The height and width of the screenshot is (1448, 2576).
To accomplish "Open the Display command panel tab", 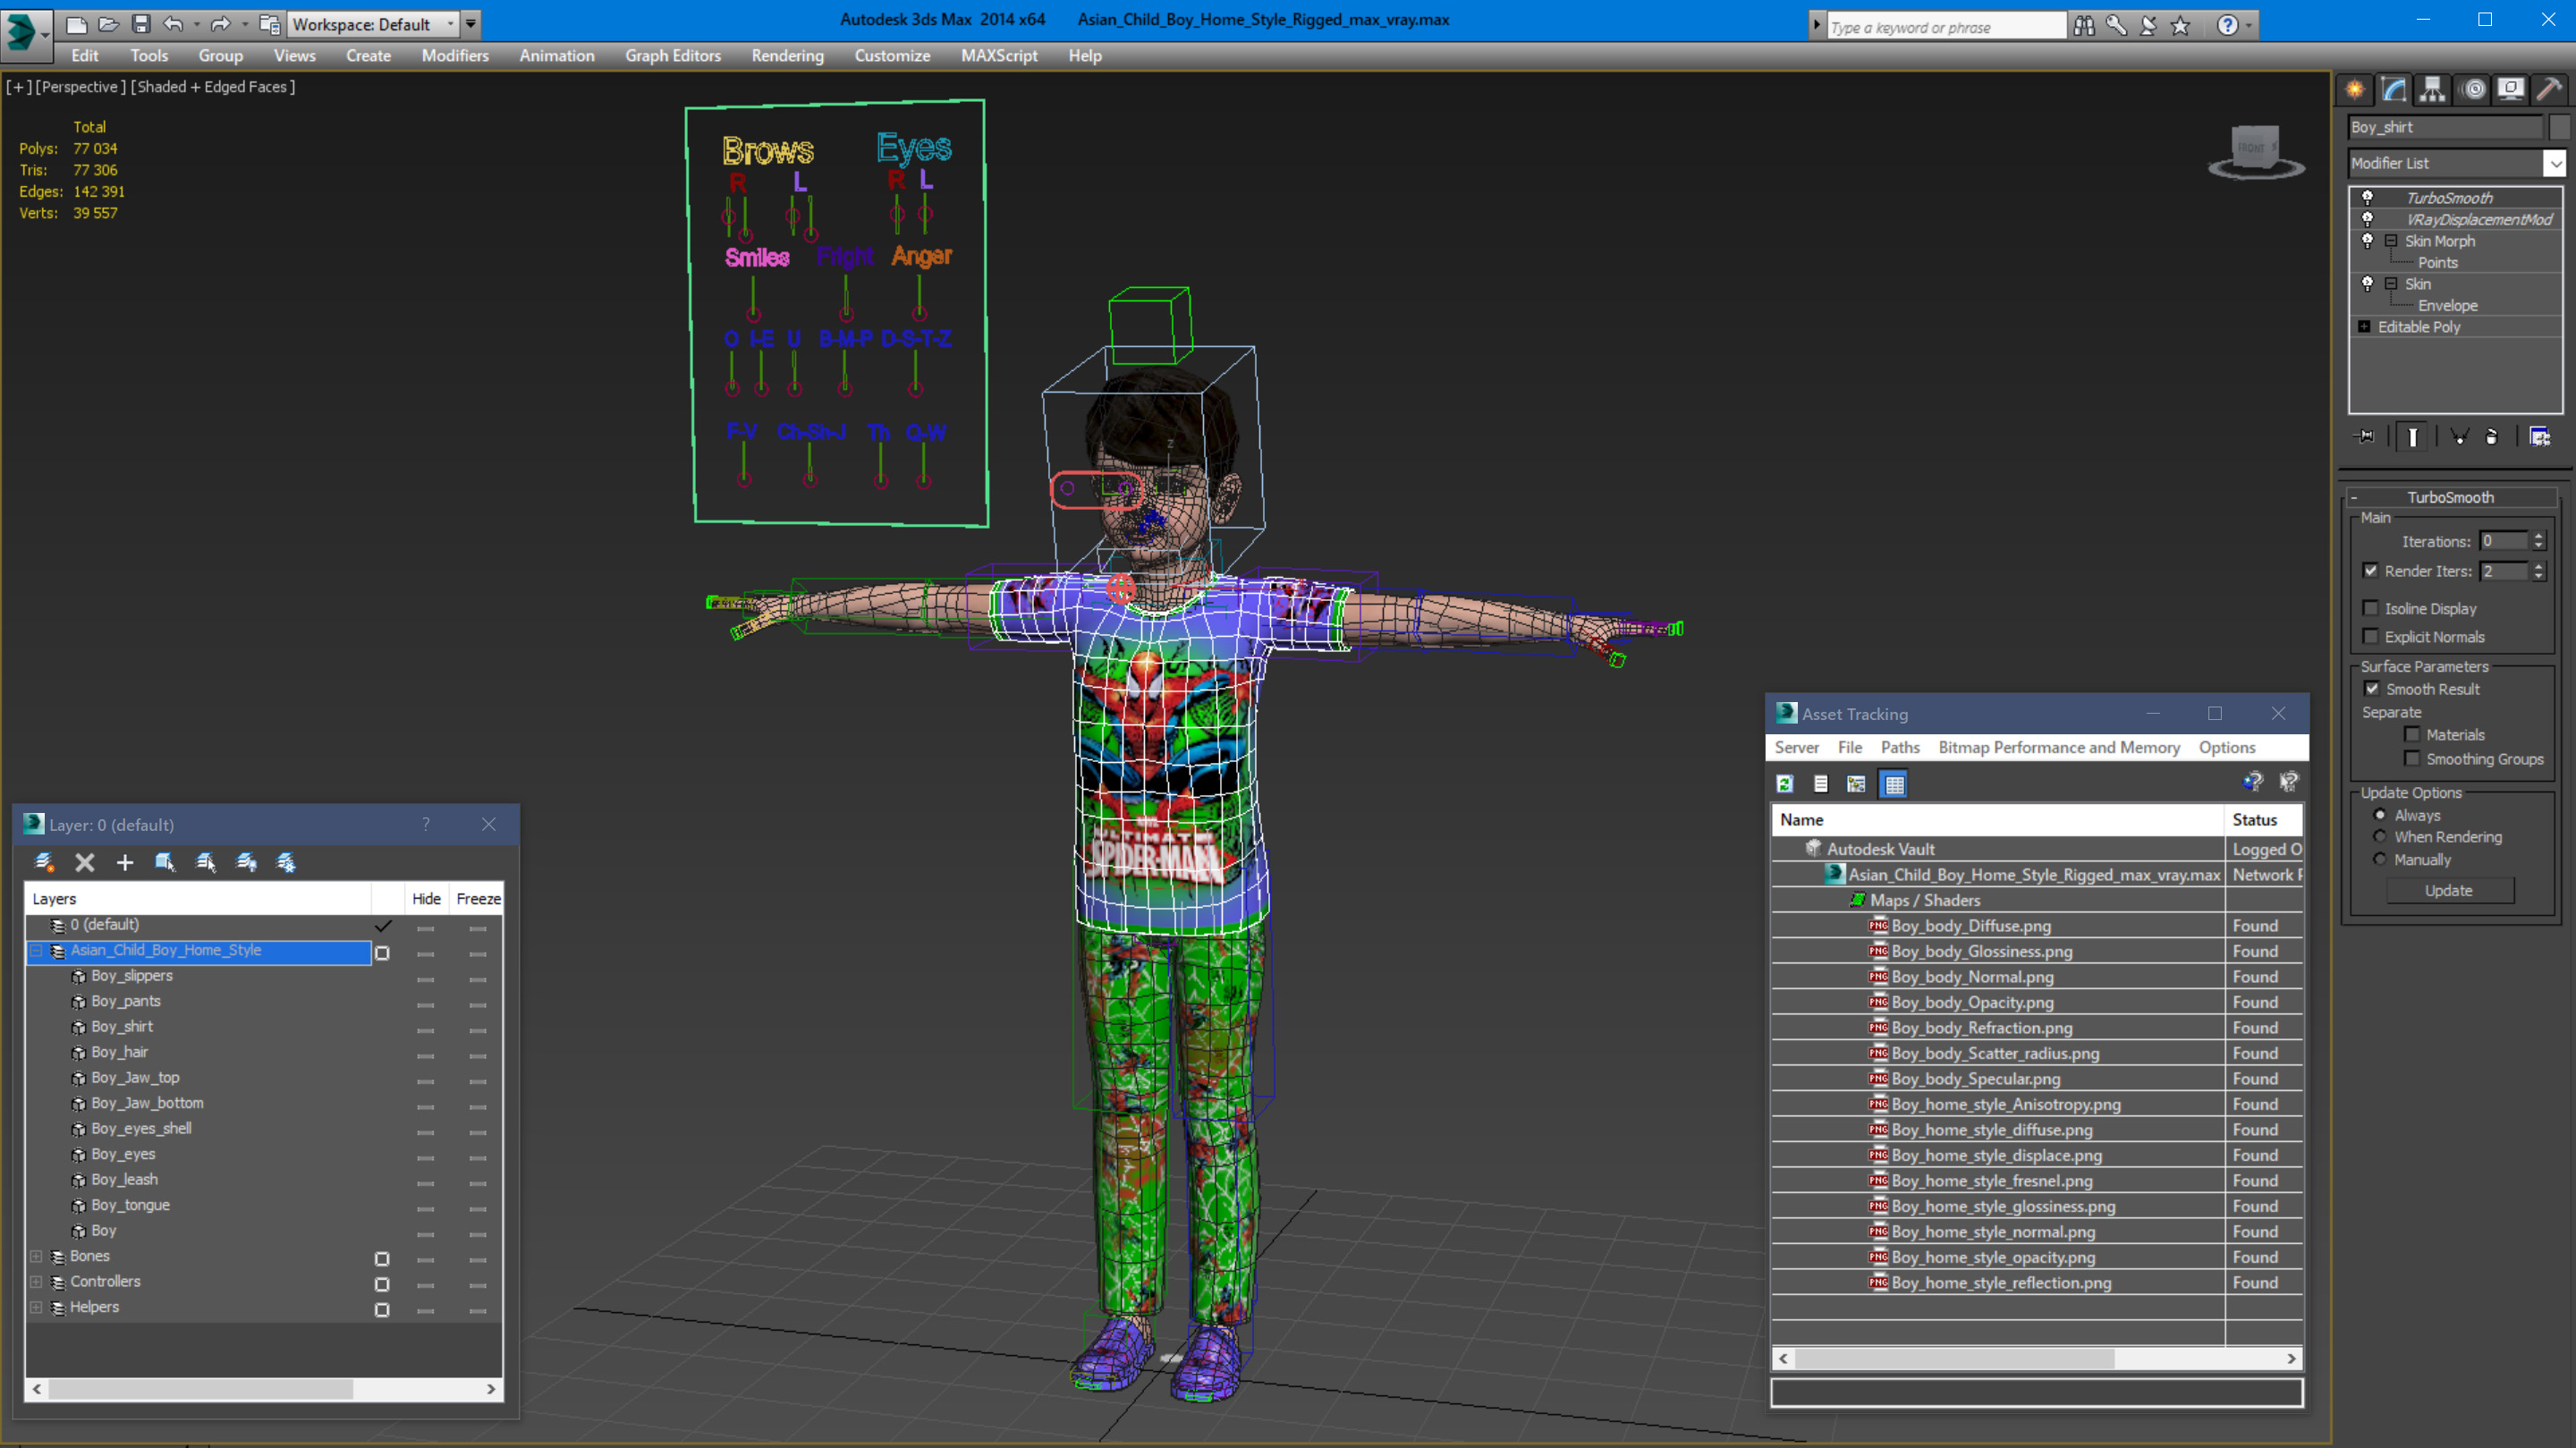I will coord(2511,90).
